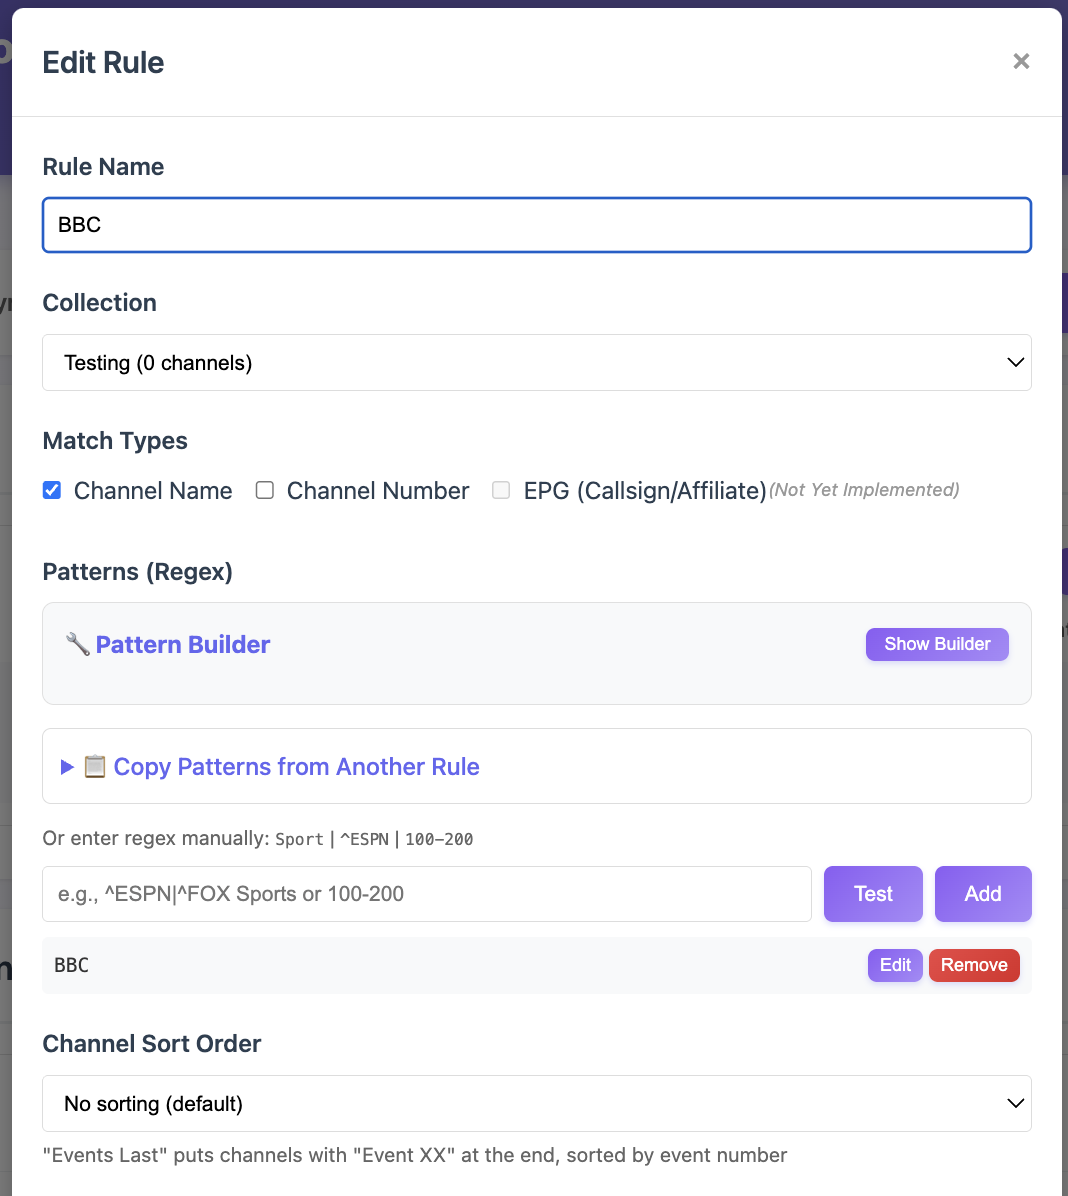Open the Collection dropdown
This screenshot has height=1196, width=1068.
click(x=536, y=363)
